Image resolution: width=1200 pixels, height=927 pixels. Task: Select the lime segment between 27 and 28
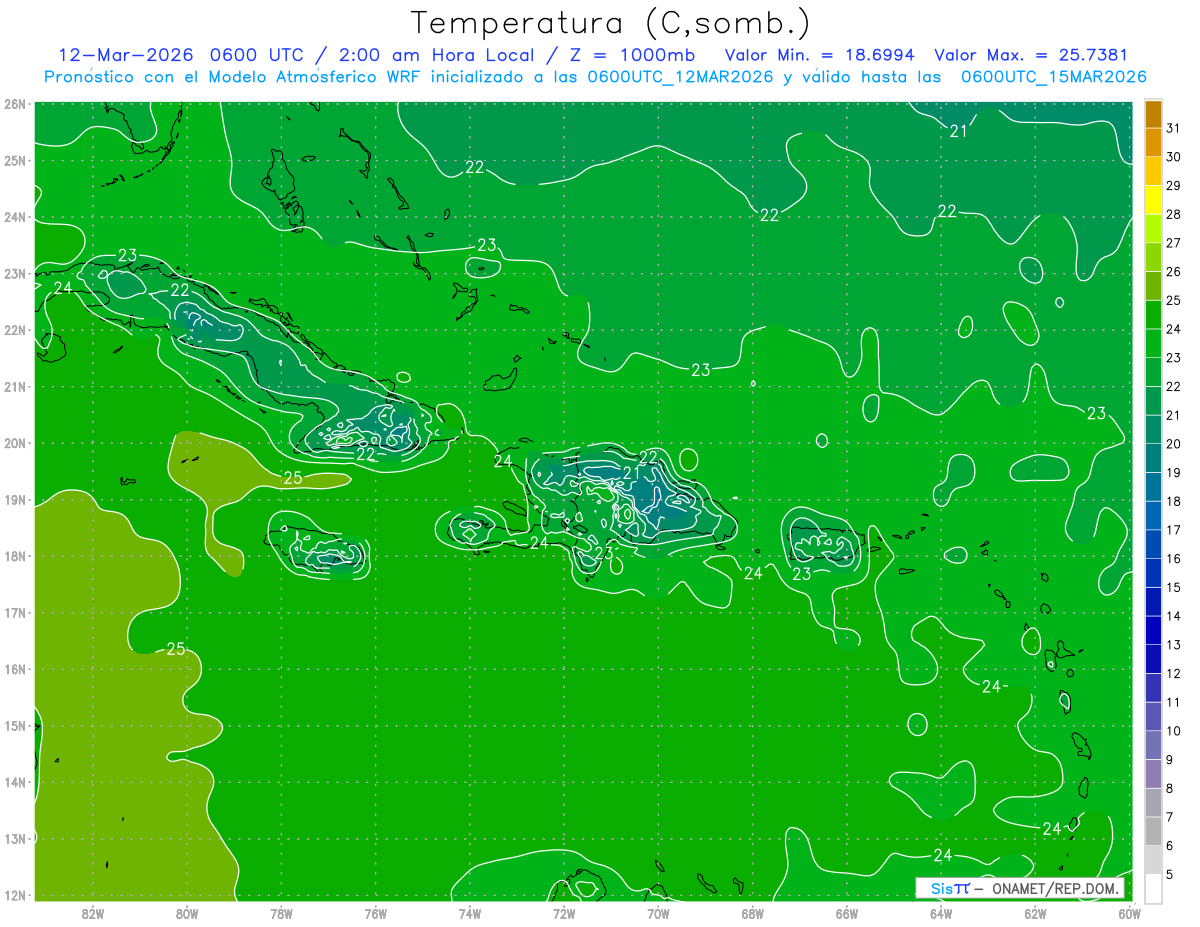[1153, 230]
